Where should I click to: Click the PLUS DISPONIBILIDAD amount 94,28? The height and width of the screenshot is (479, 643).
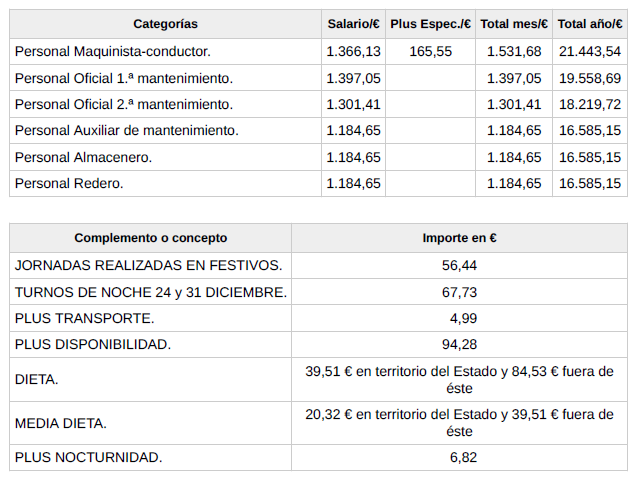[459, 344]
